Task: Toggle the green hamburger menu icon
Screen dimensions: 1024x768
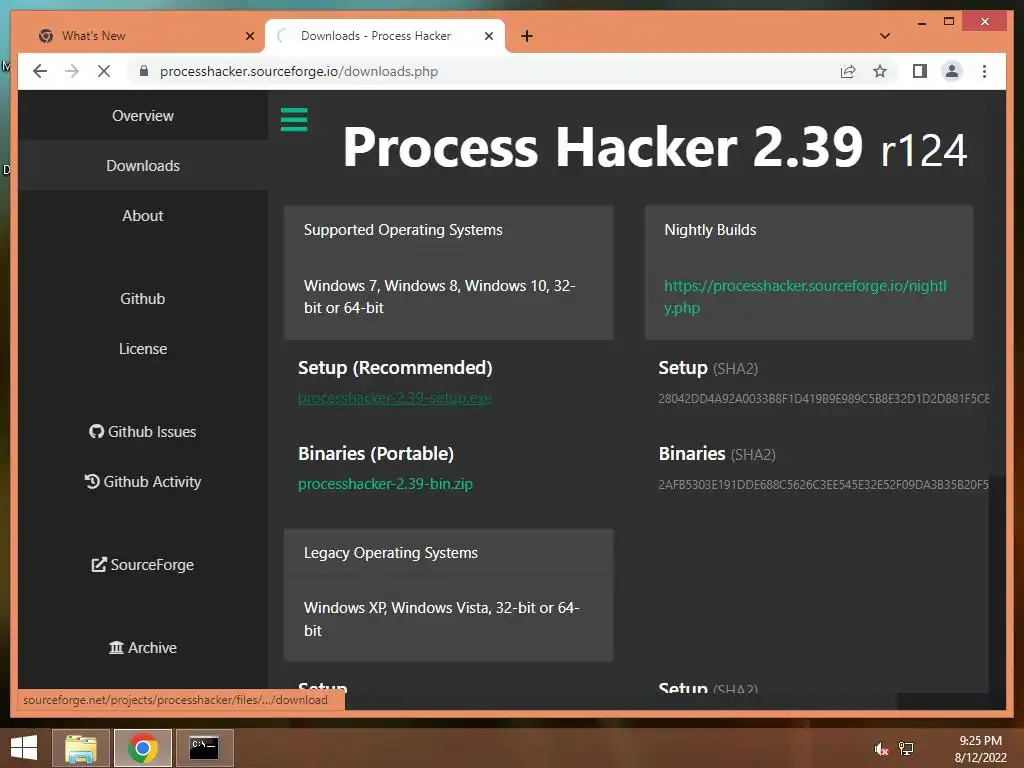Action: tap(294, 120)
